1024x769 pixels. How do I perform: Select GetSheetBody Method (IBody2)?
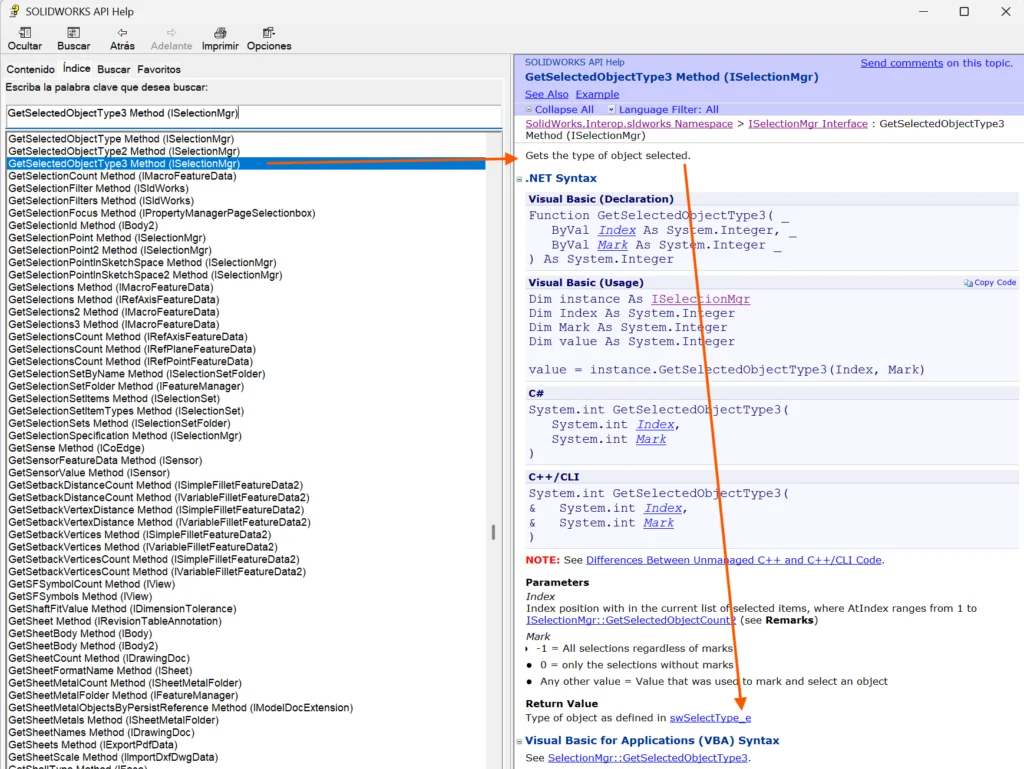[x=83, y=646]
